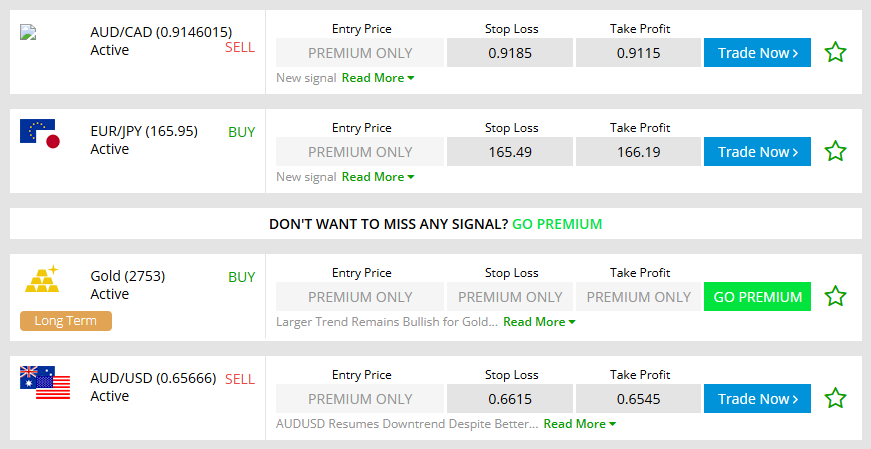Mark AUD/USD signal with star icon

835,398
